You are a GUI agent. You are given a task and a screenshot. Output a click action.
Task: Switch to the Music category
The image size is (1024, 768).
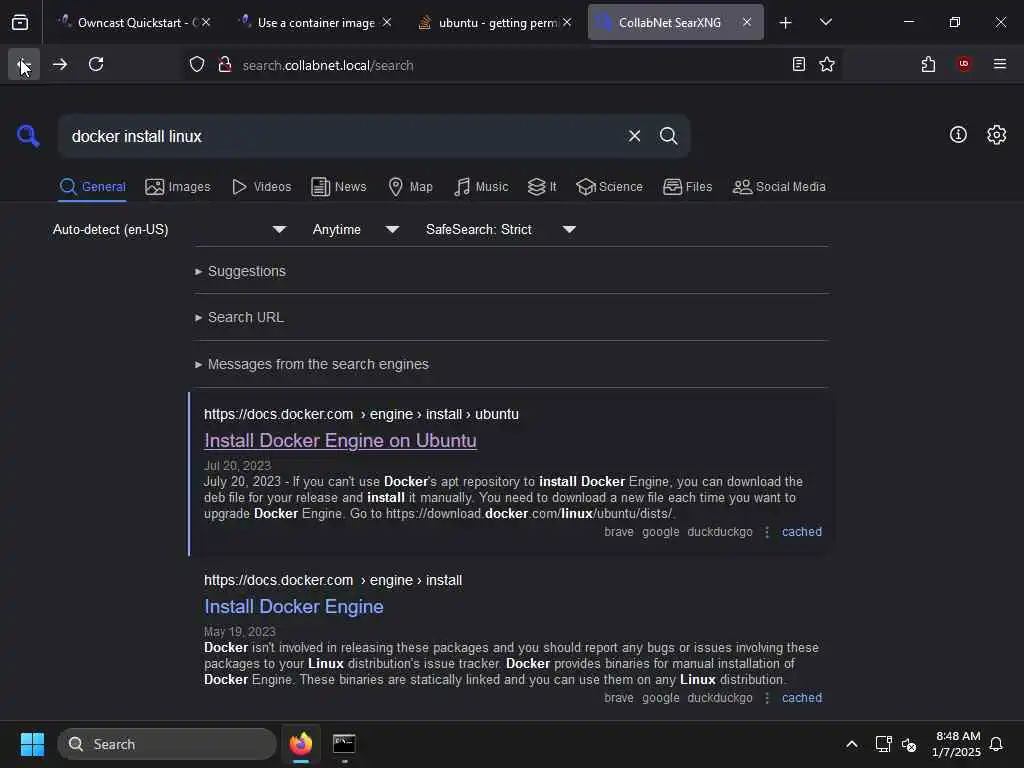tap(481, 187)
